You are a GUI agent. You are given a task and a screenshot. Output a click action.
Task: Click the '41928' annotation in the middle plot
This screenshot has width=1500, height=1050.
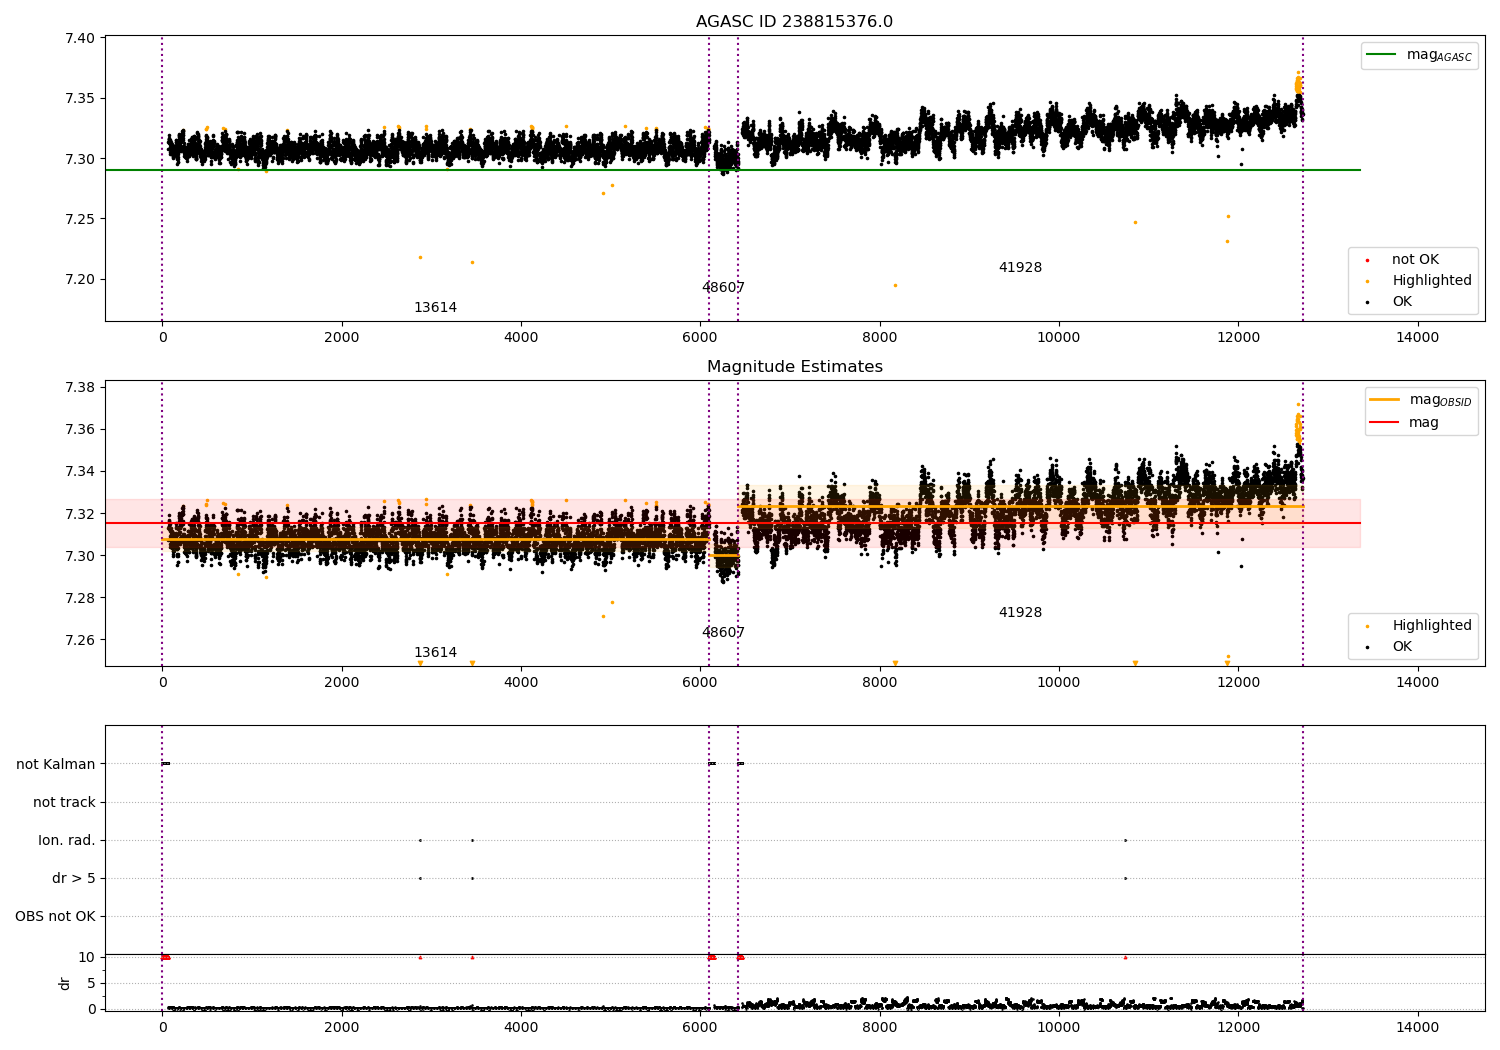pyautogui.click(x=1020, y=613)
